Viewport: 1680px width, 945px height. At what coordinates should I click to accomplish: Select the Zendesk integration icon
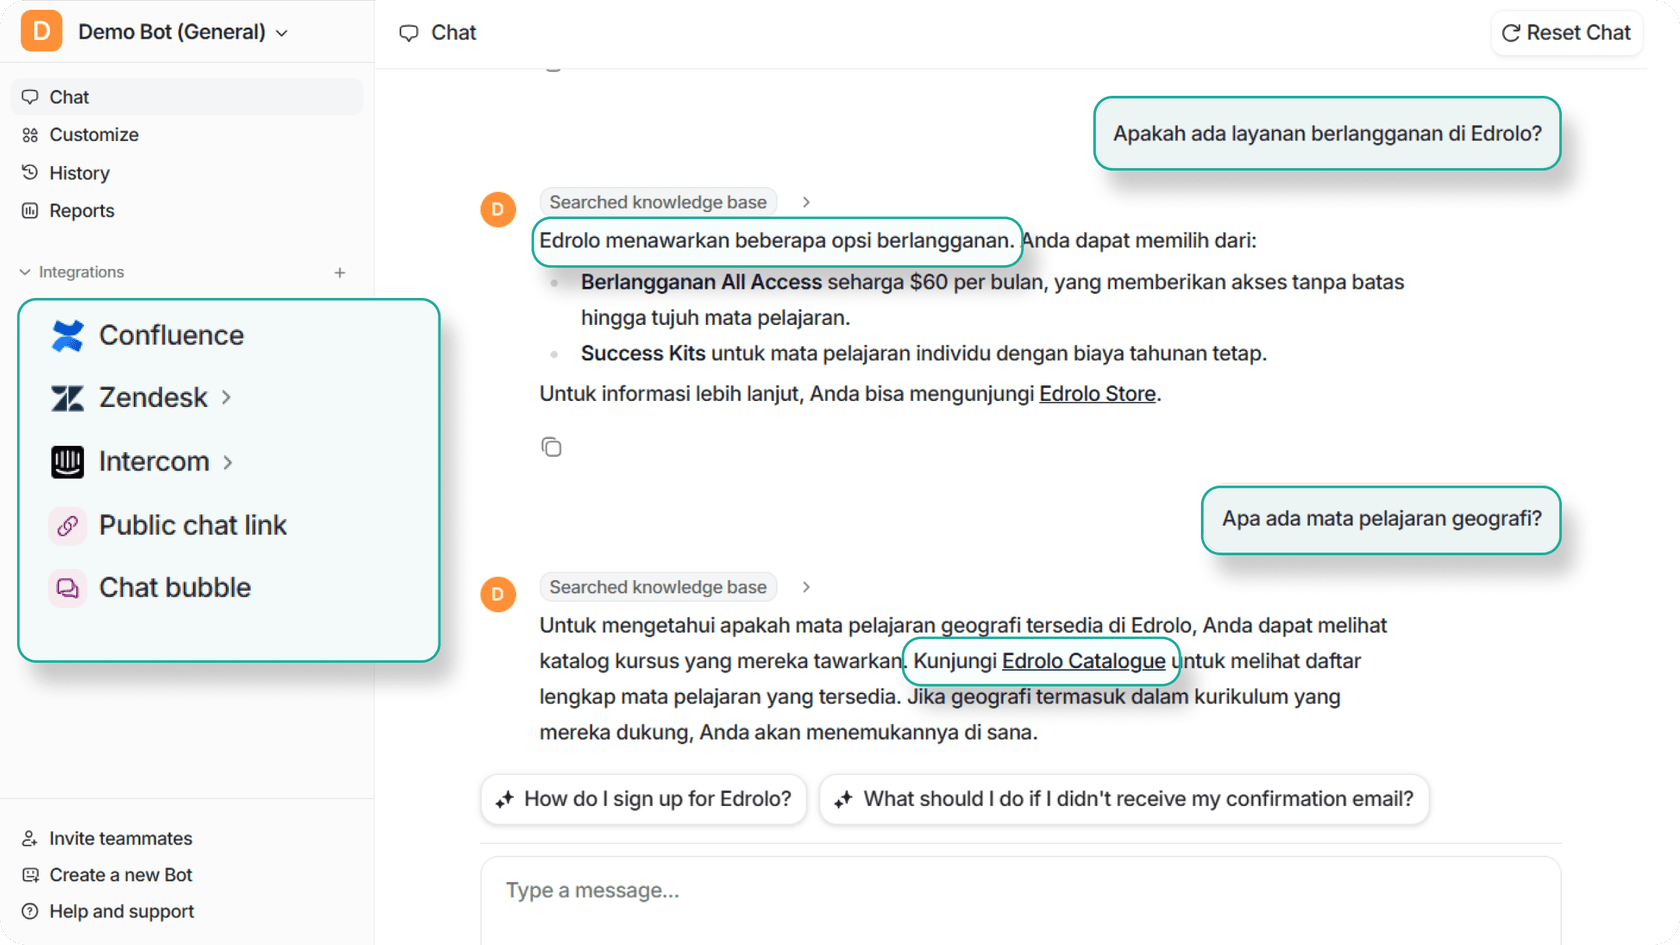click(66, 398)
